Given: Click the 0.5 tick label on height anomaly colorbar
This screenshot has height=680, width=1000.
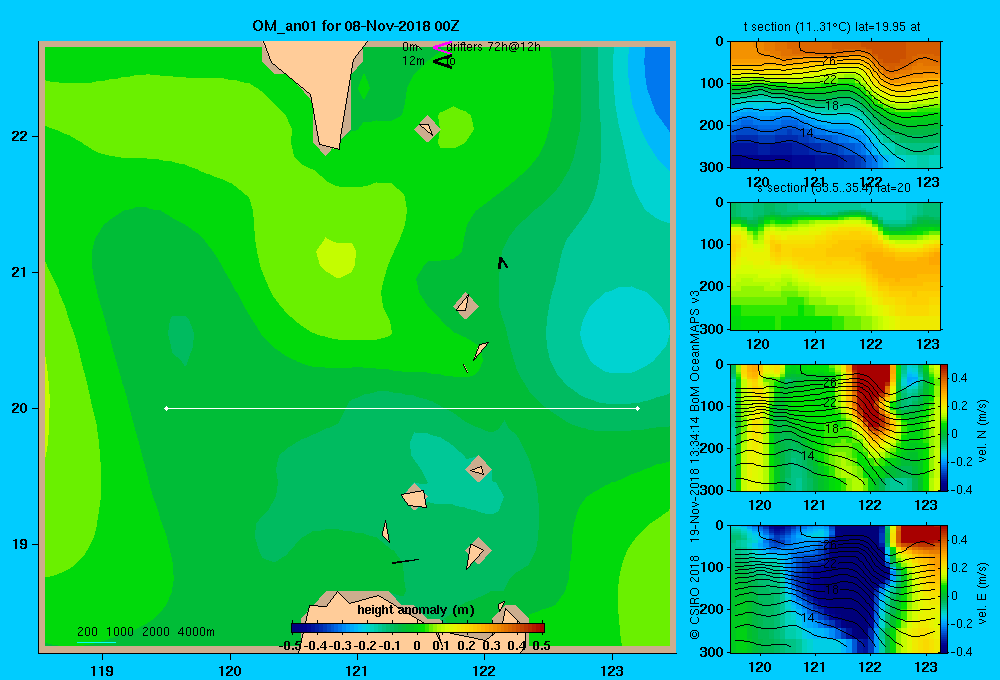Looking at the screenshot, I should pyautogui.click(x=541, y=645).
